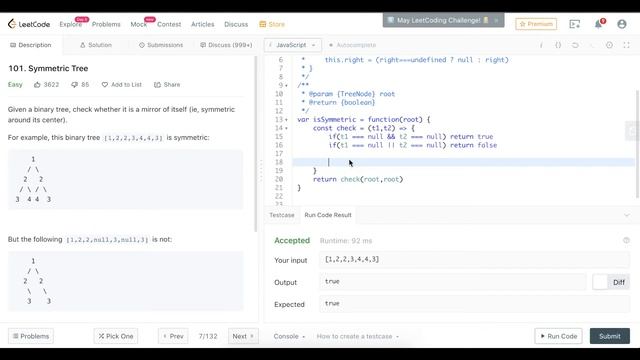The image size is (640, 360).
Task: Go to the Prev problem
Action: (x=173, y=336)
